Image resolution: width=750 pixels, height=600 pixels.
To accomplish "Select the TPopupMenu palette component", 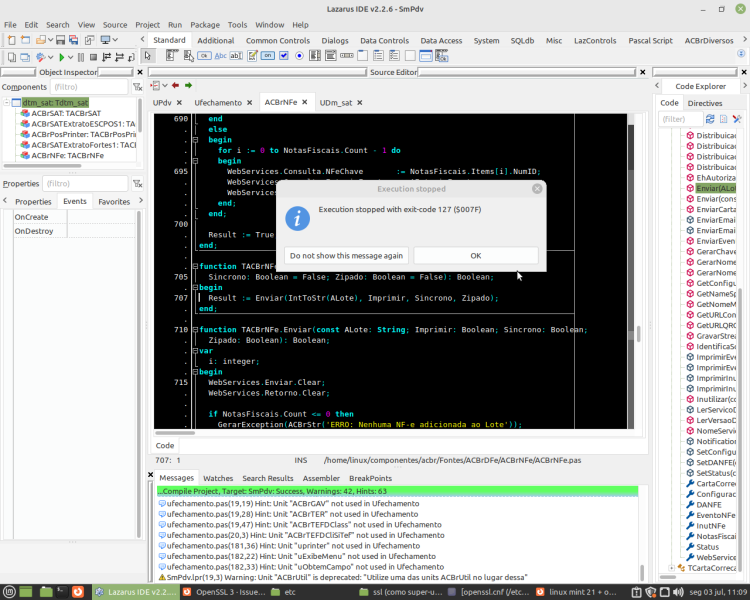I will pos(188,56).
